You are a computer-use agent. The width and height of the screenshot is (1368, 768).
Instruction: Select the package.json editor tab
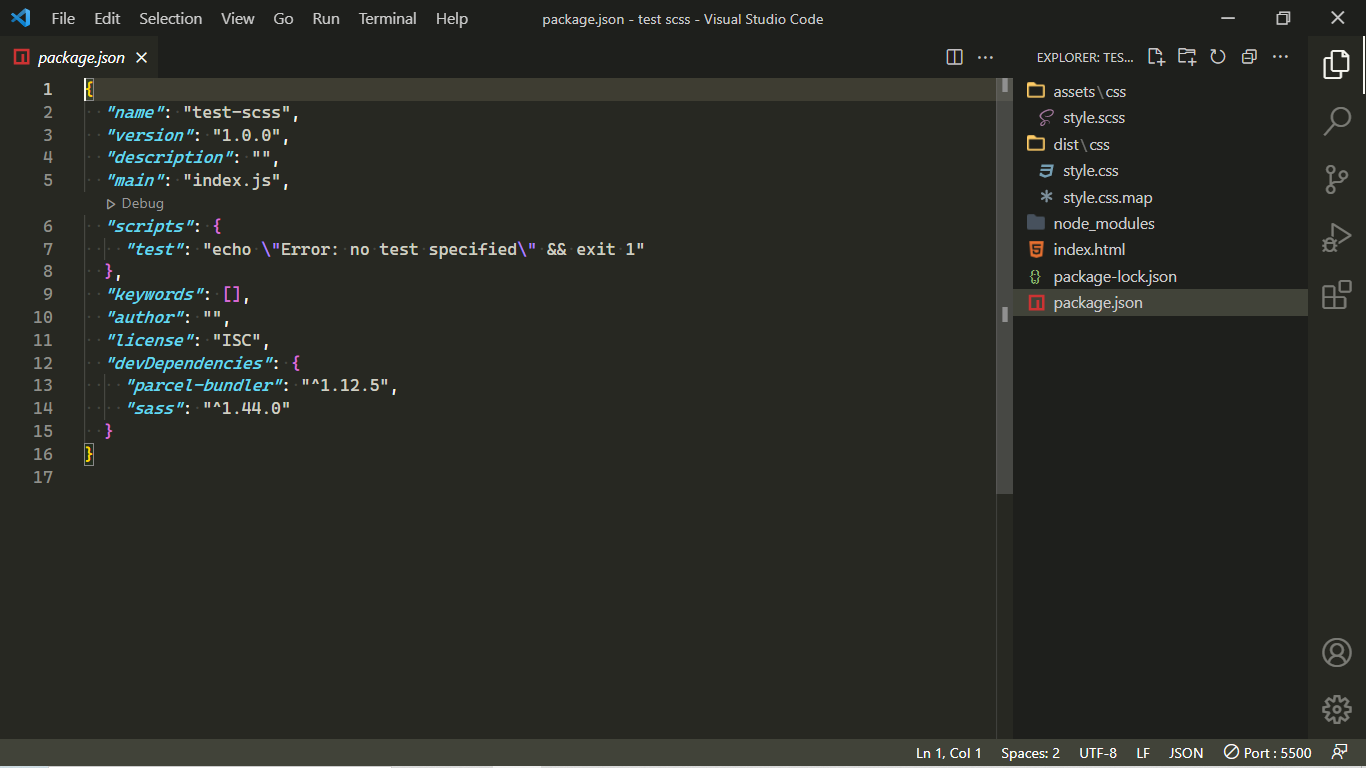point(80,58)
